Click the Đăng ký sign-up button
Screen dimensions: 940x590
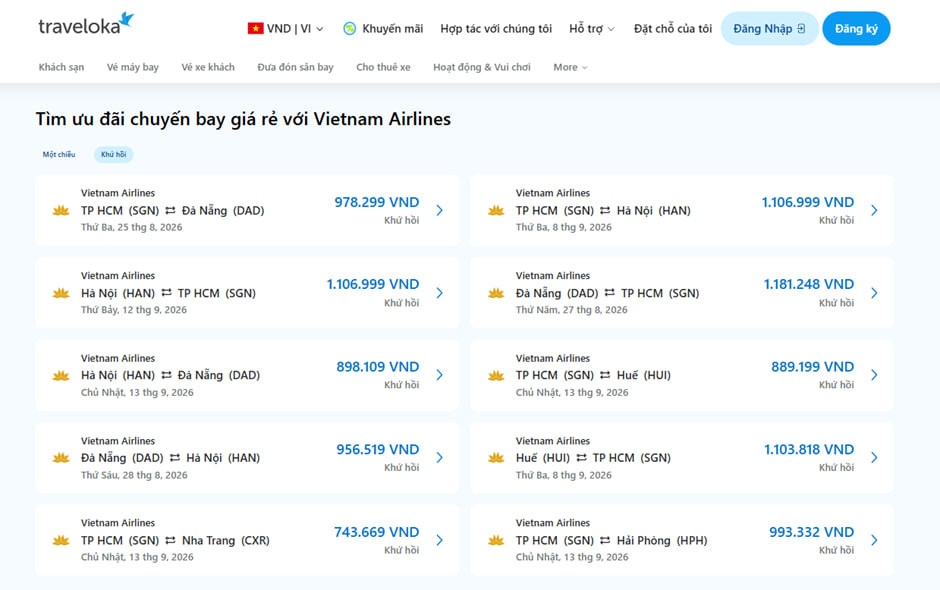tap(856, 28)
